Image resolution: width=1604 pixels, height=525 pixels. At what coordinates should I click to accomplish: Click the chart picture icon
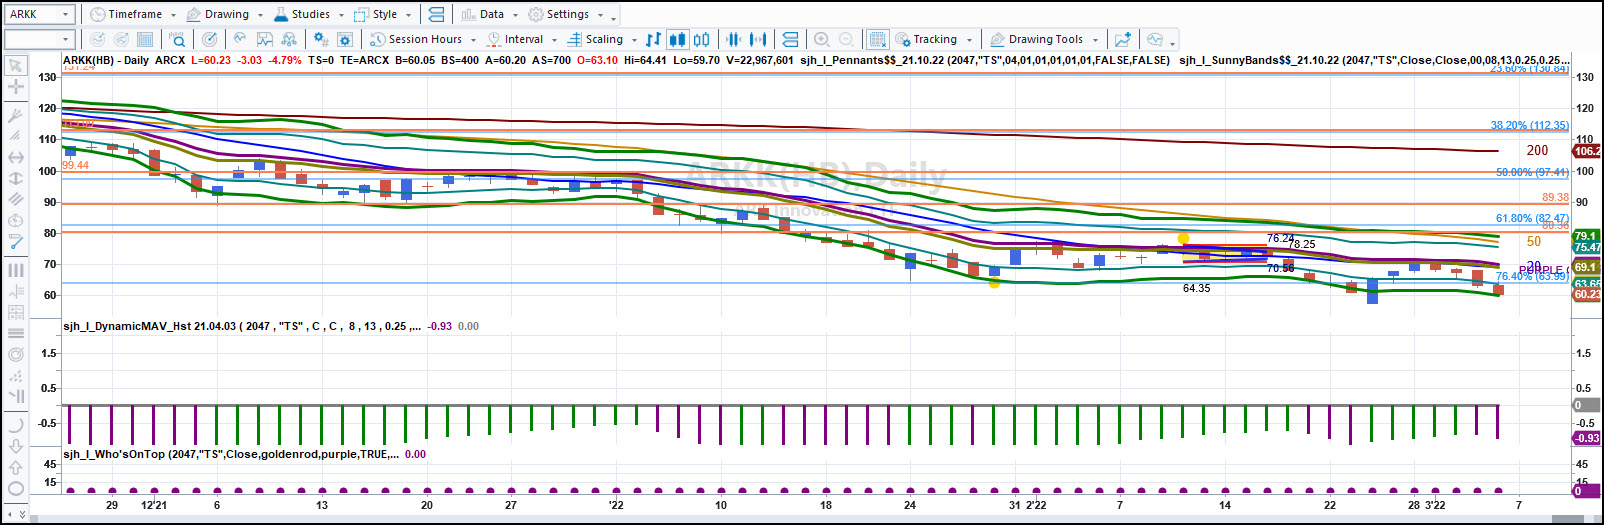tap(265, 39)
